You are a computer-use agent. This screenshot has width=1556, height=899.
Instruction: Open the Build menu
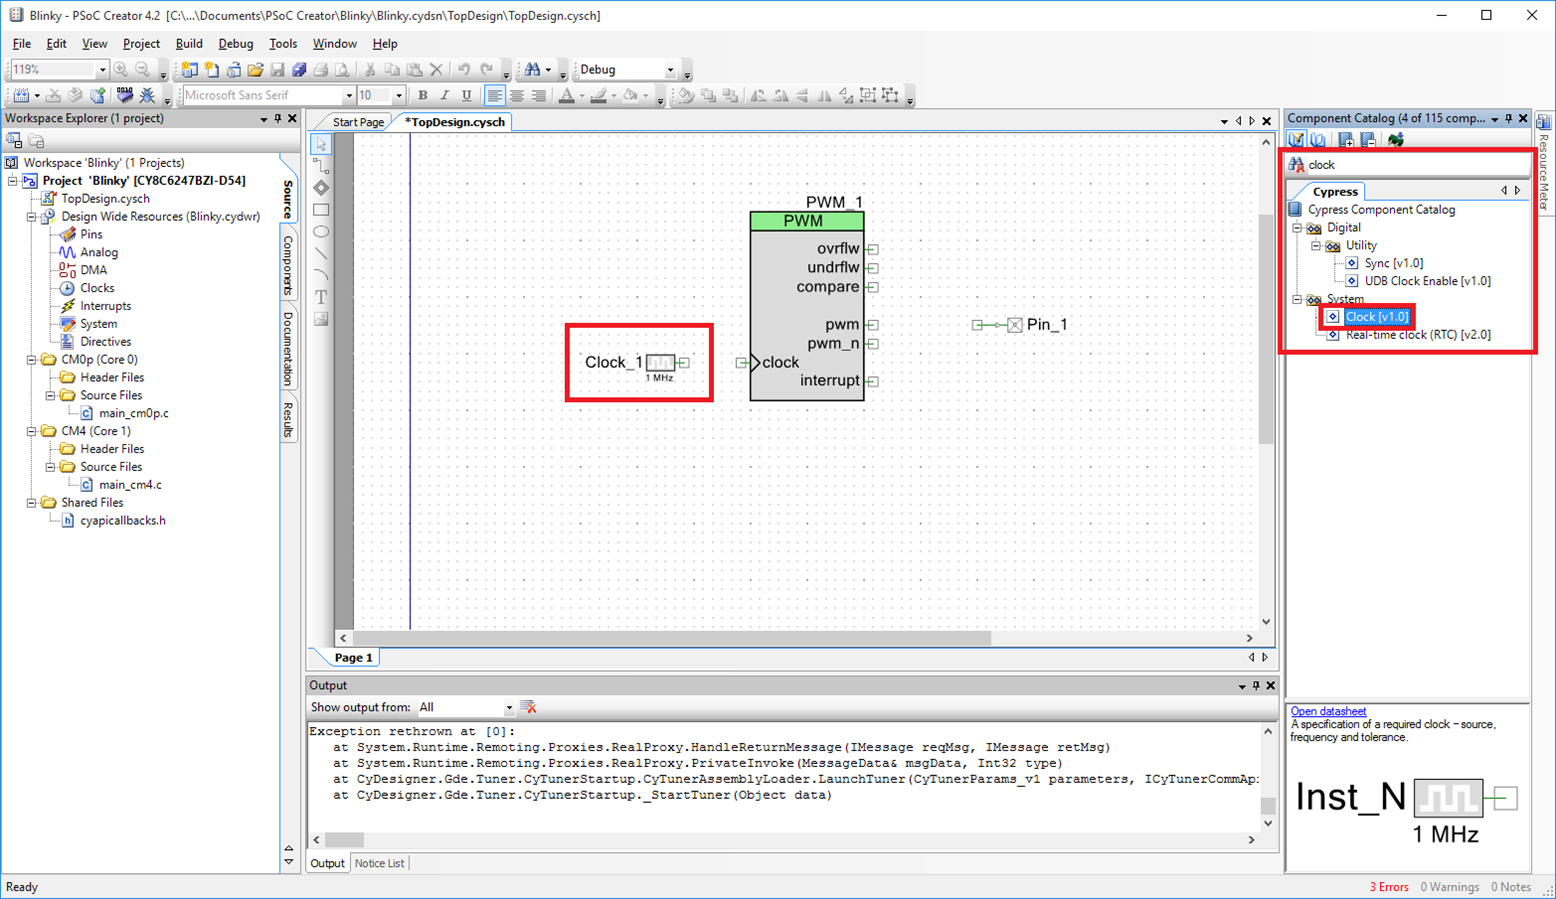188,44
